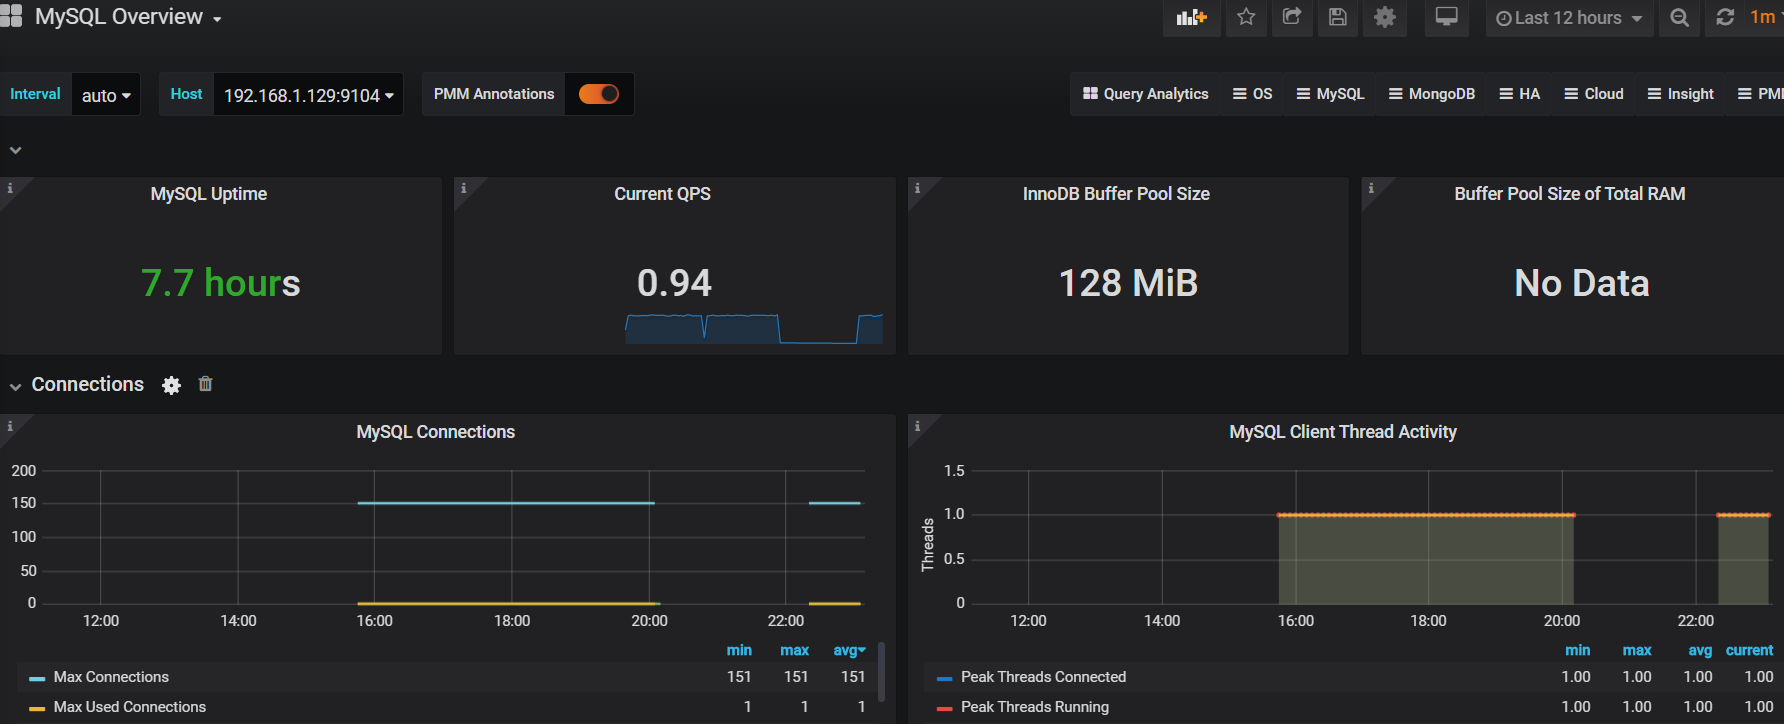Click the Current QPS info icon

[x=463, y=187]
